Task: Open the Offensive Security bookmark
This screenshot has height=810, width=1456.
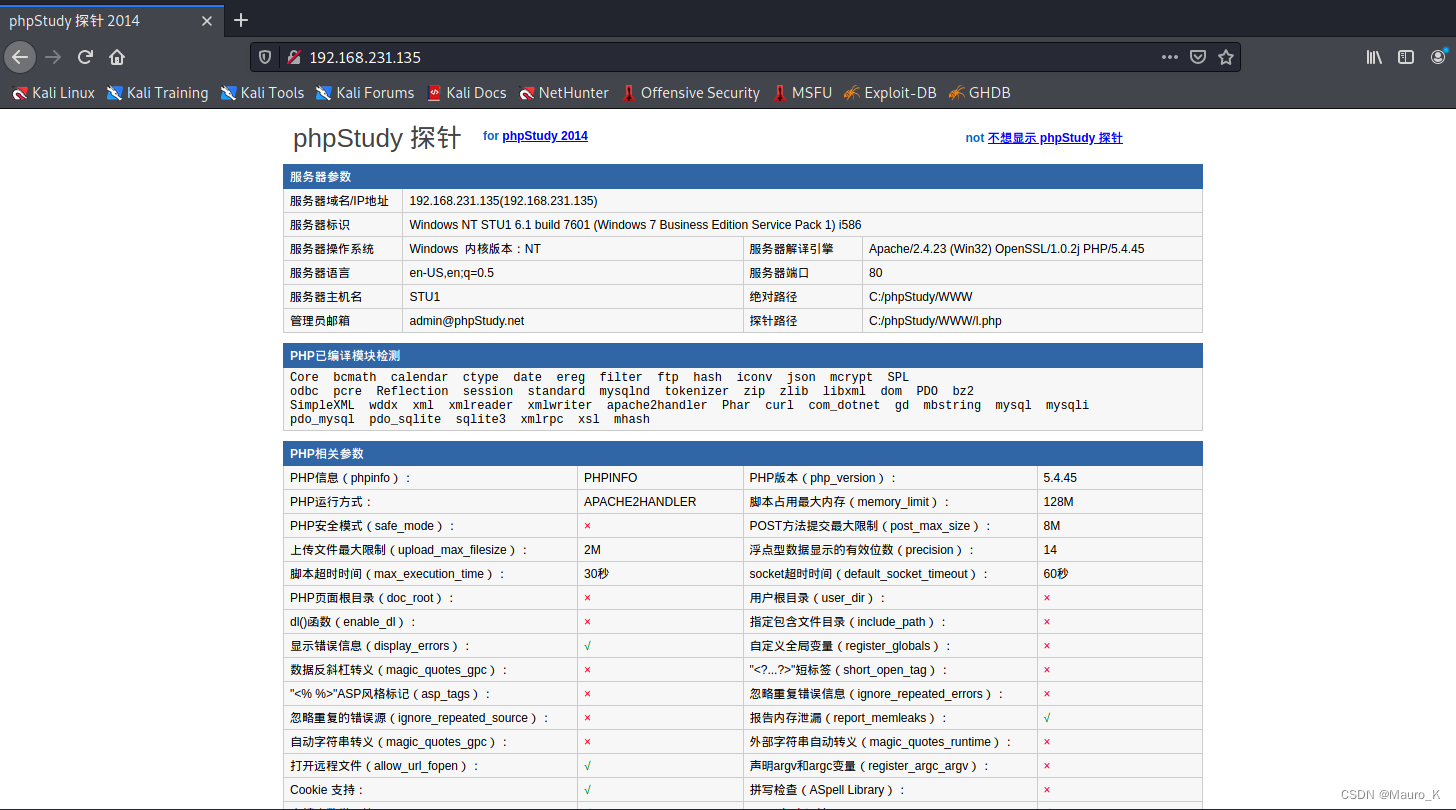Action: 690,93
